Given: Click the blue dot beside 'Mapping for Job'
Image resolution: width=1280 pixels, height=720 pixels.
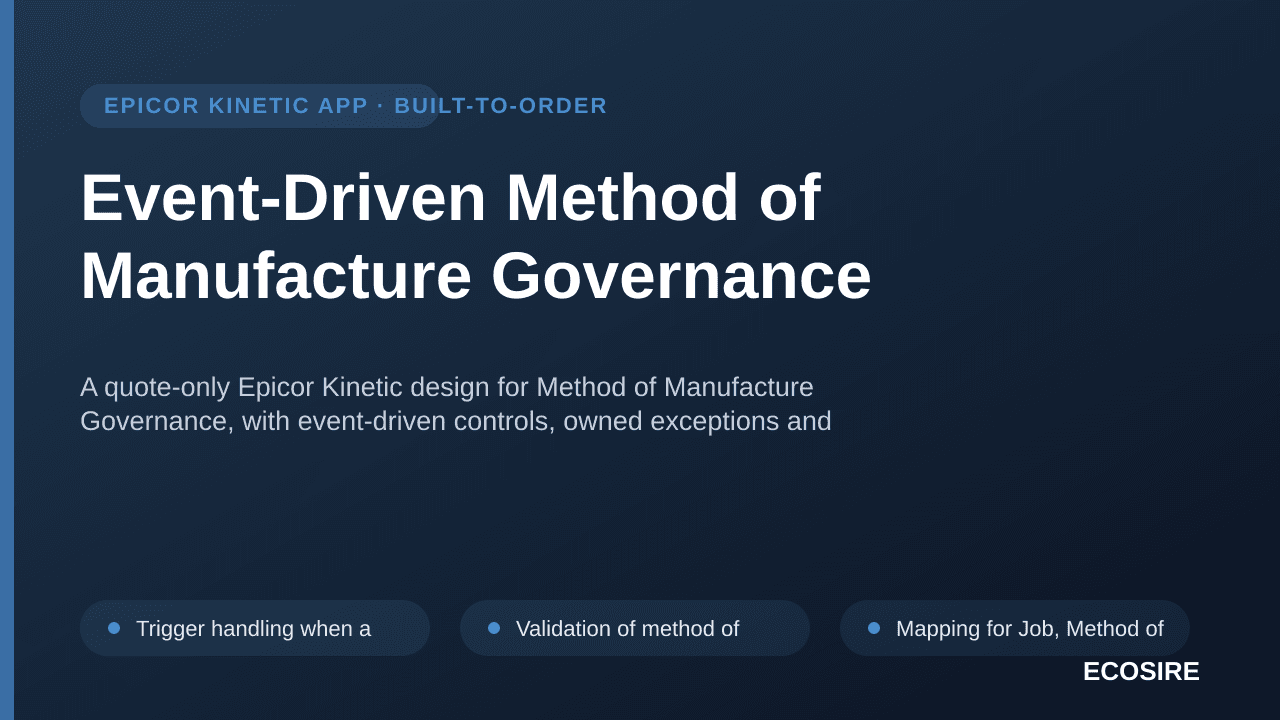Looking at the screenshot, I should point(874,628).
